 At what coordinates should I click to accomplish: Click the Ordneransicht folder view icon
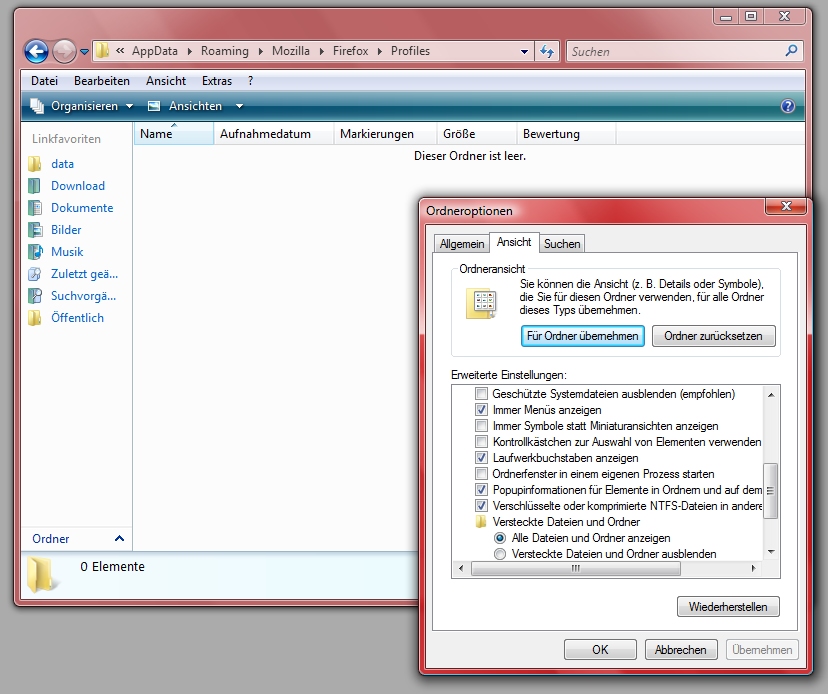tap(481, 304)
